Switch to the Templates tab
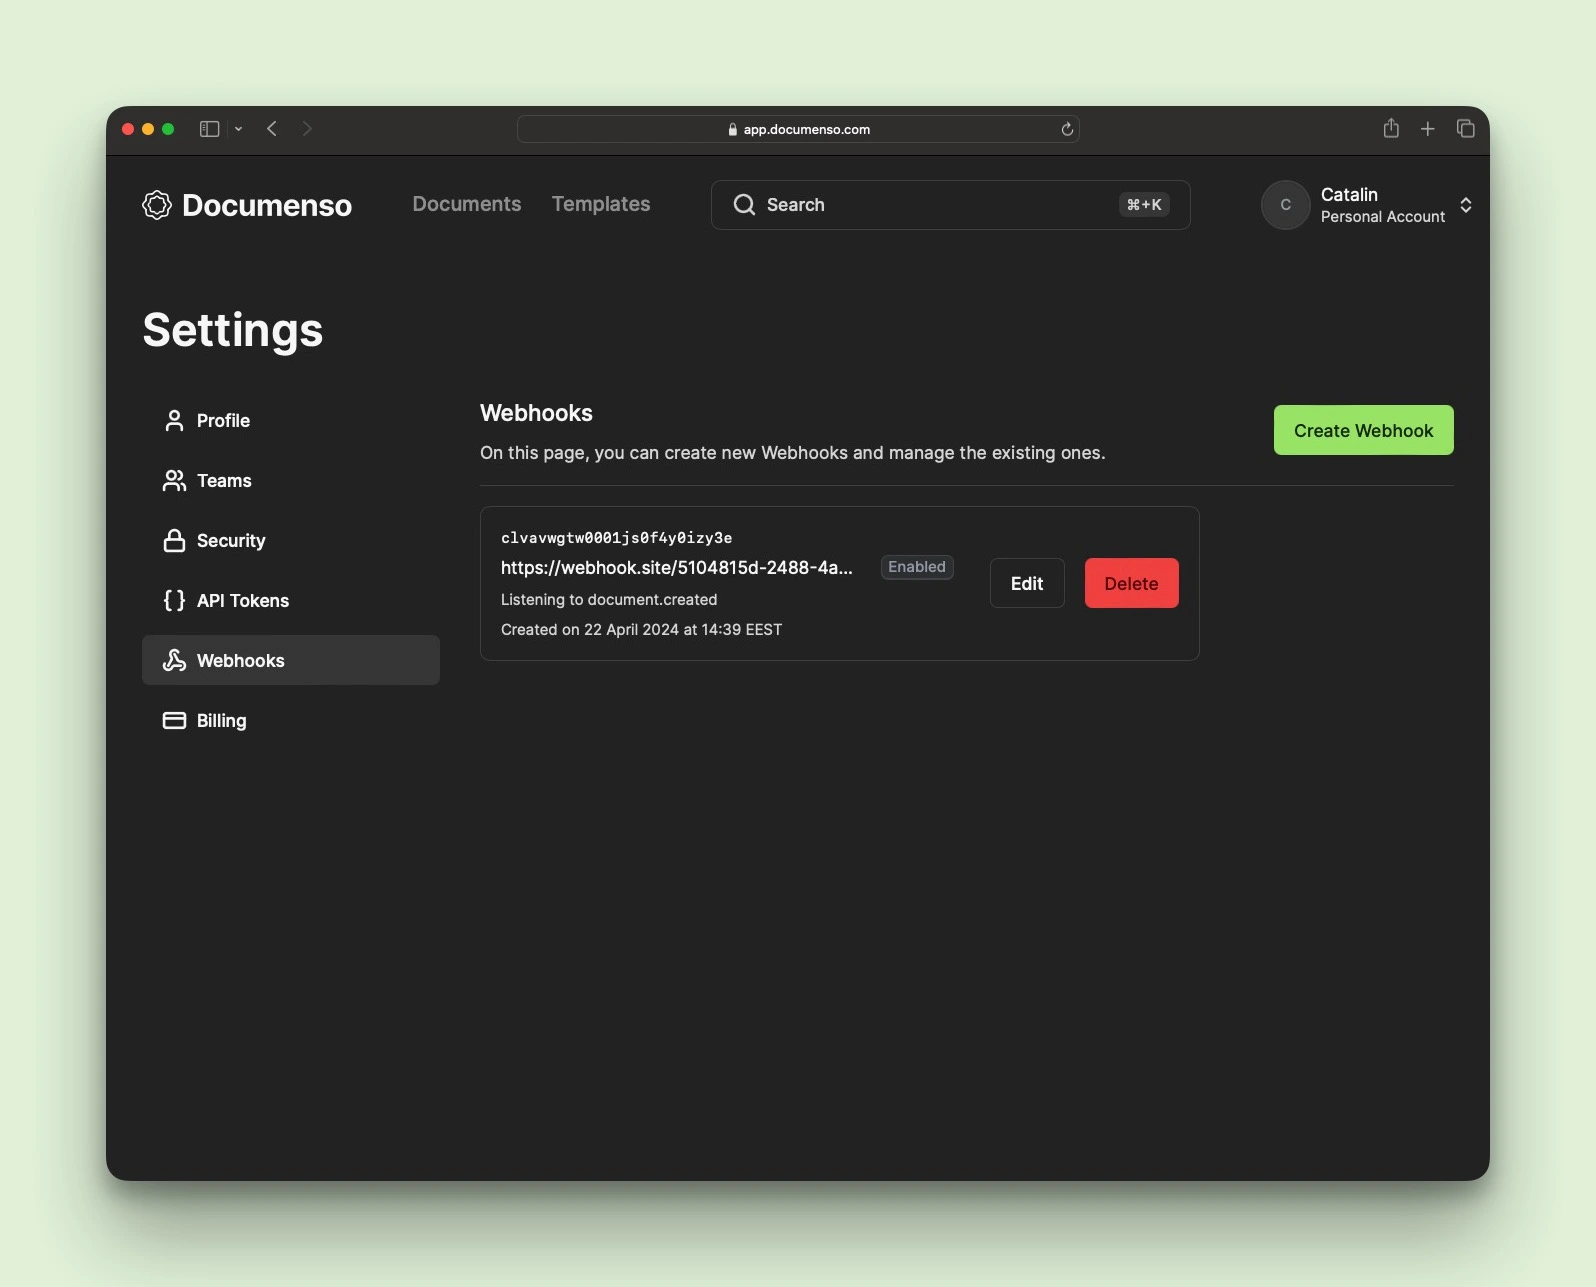 (x=601, y=204)
